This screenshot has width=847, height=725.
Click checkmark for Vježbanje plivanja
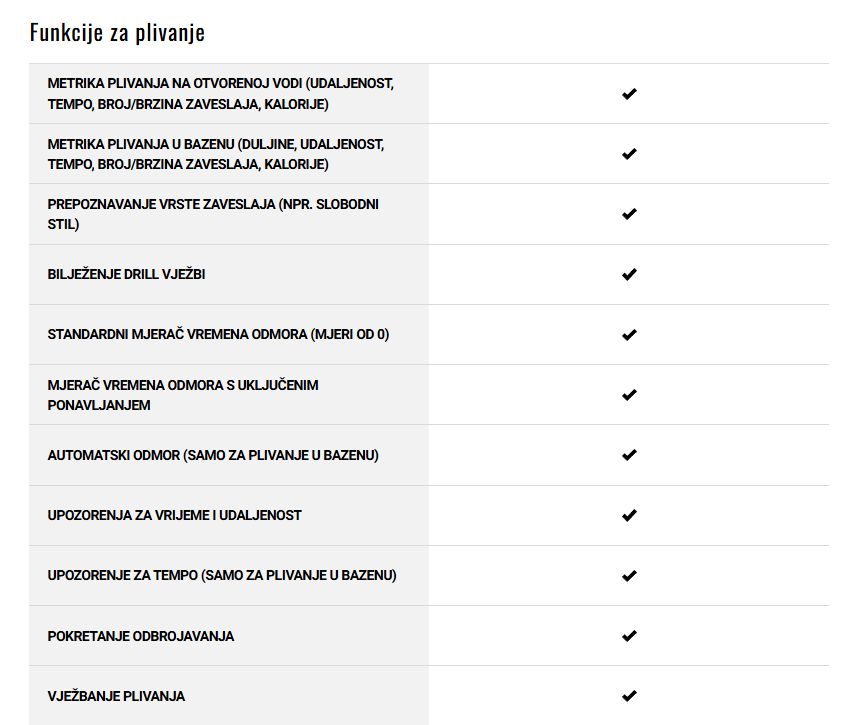(x=629, y=696)
